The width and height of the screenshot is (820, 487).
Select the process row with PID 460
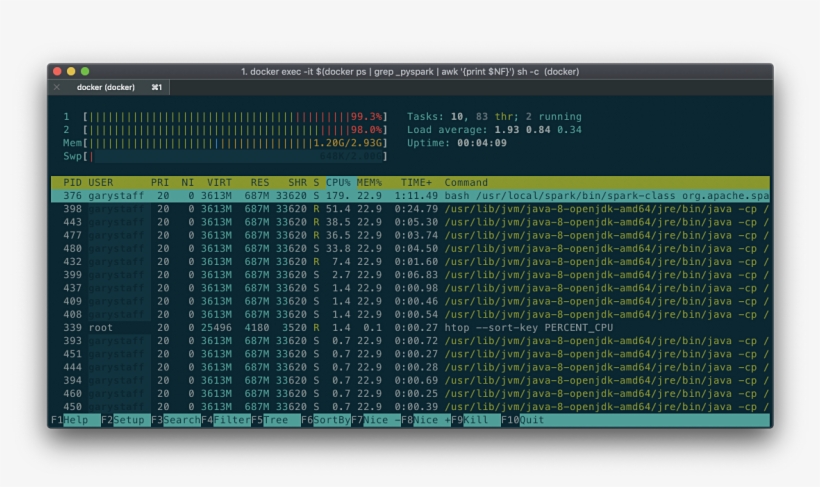411,393
